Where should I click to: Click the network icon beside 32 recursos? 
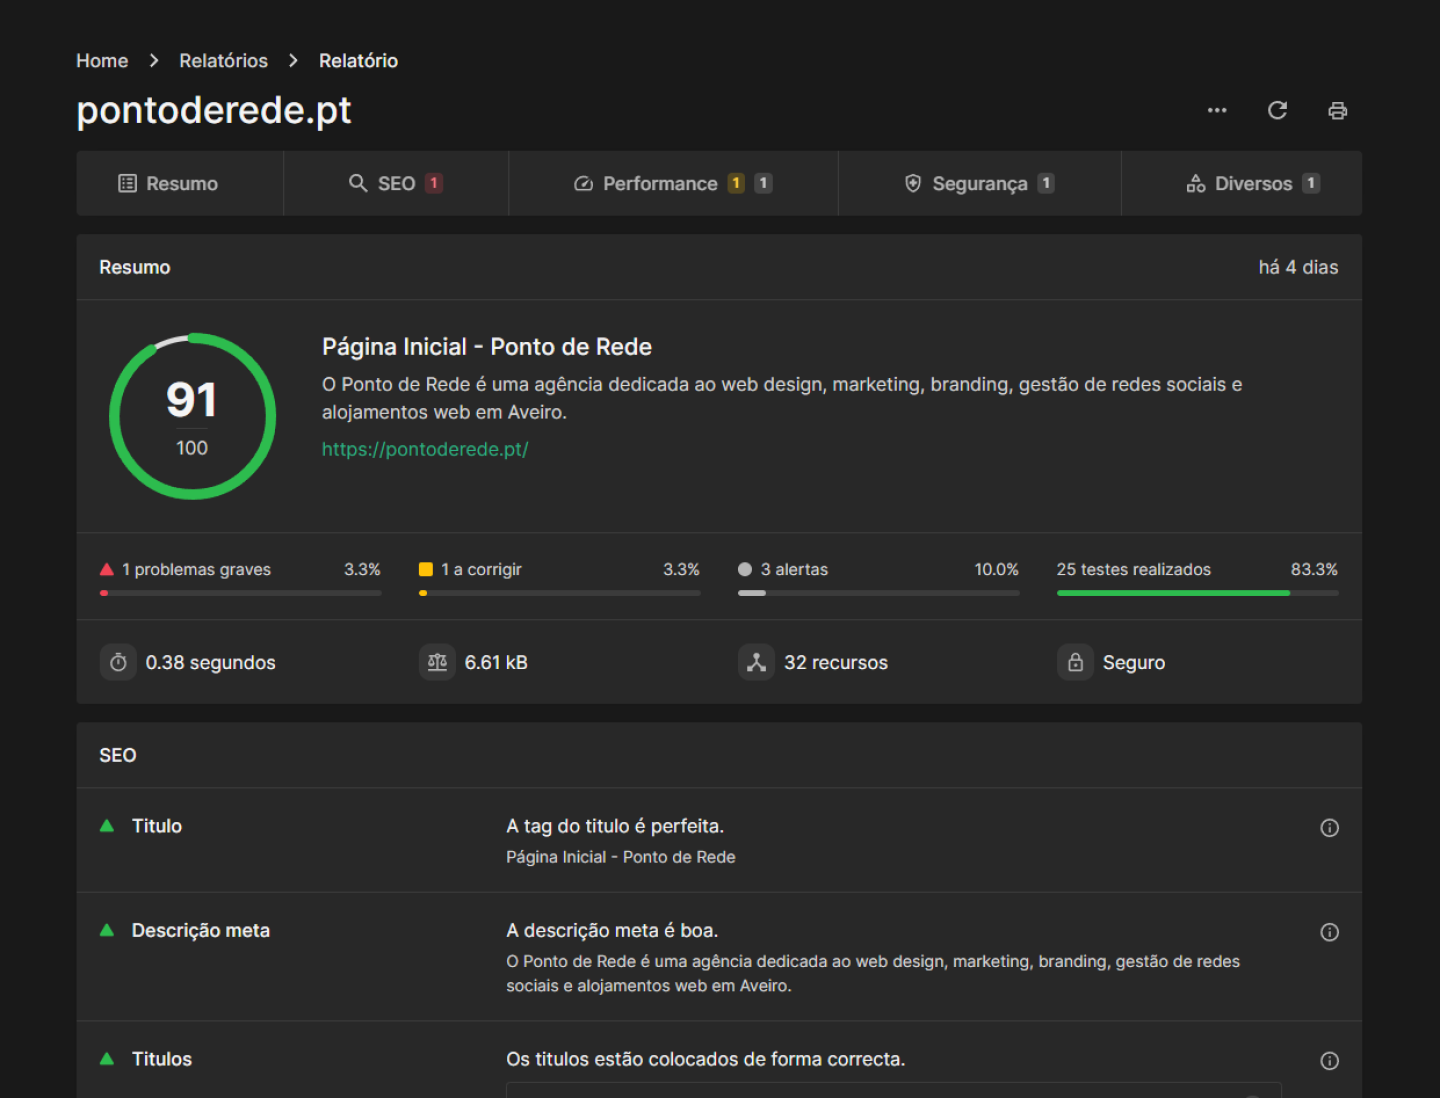coord(756,662)
